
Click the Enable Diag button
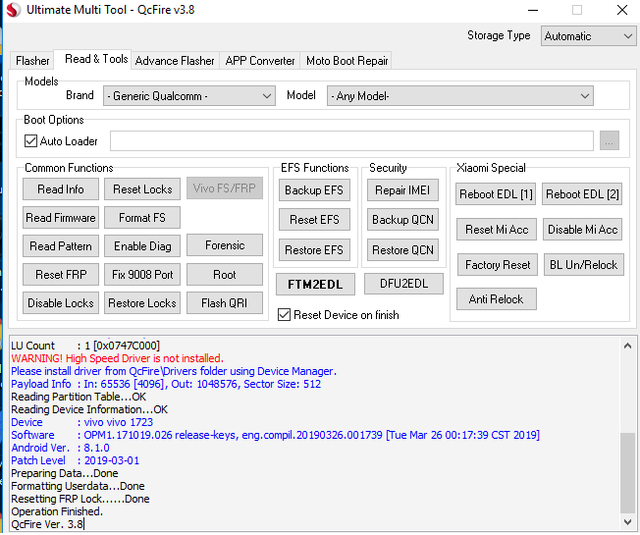[x=142, y=246]
